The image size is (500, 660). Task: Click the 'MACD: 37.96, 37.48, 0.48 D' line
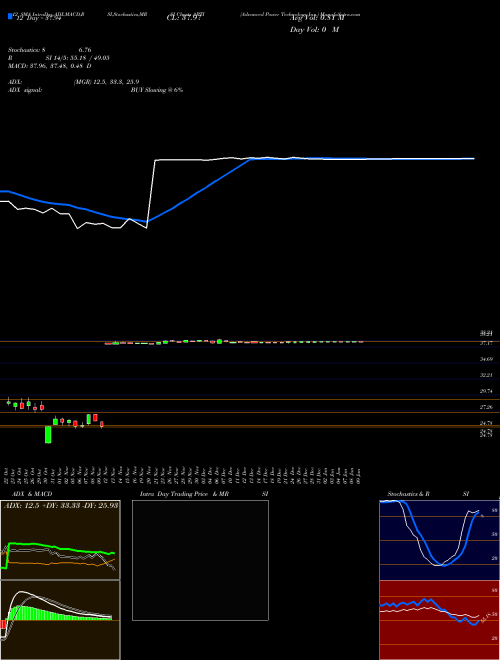[49, 66]
